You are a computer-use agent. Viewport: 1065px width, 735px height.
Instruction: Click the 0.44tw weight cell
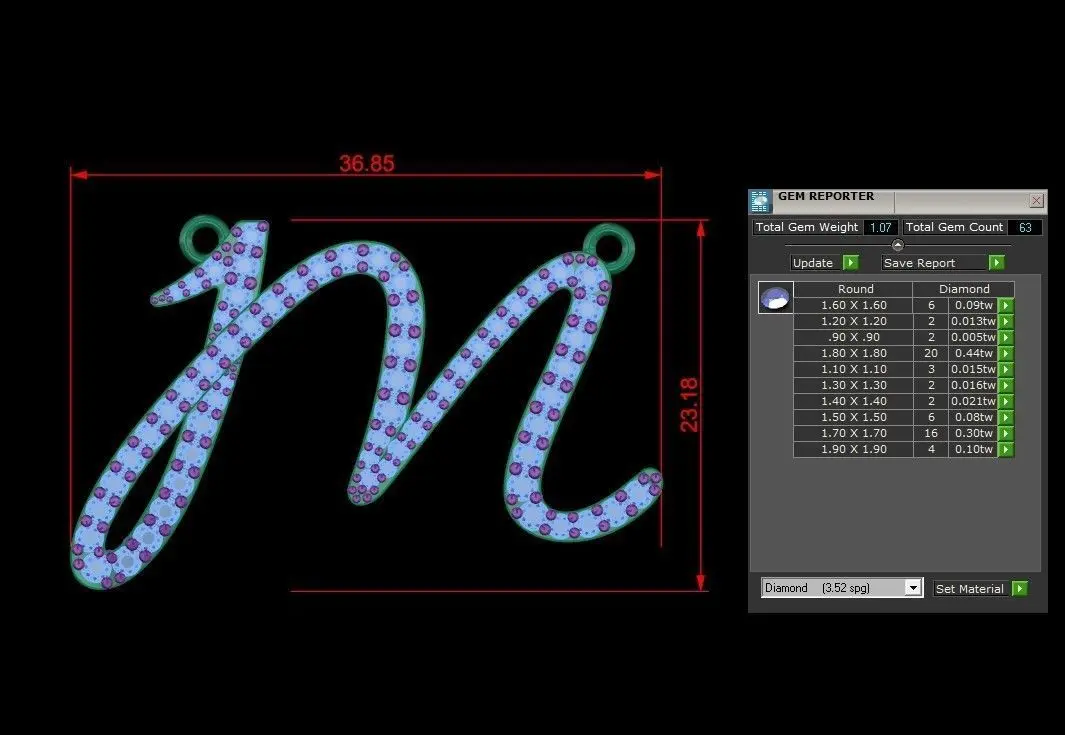(x=973, y=353)
